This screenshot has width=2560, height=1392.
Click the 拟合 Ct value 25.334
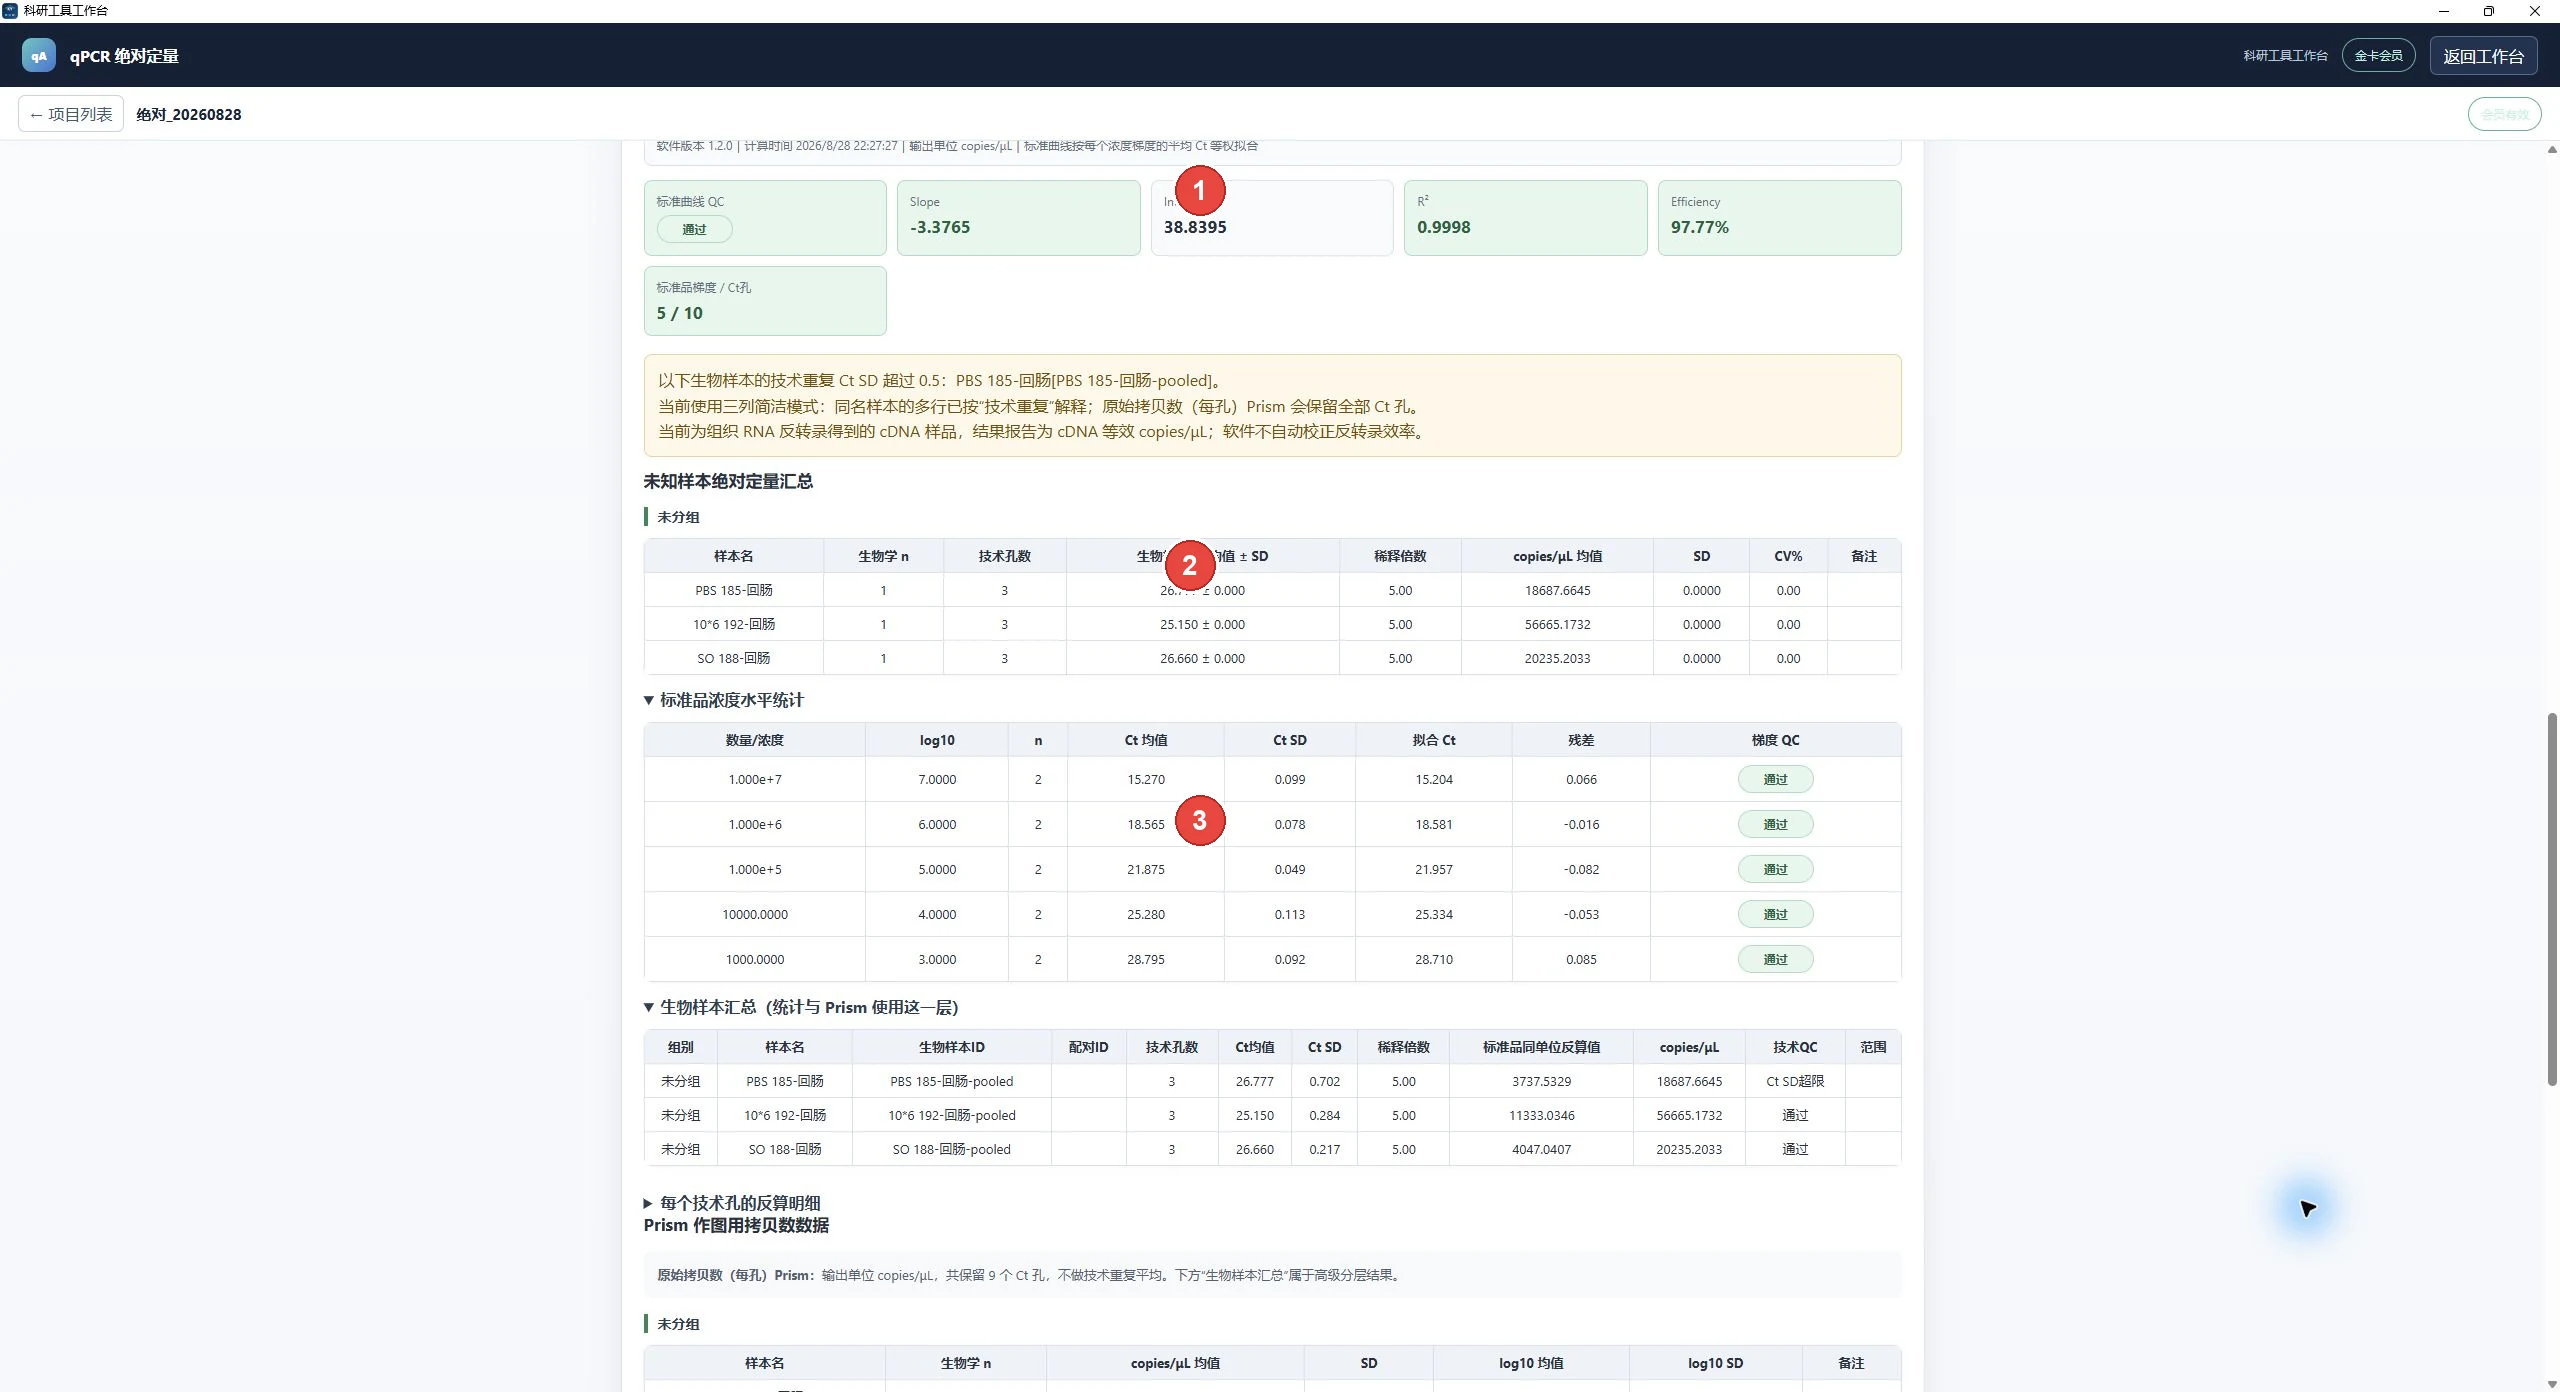[1434, 914]
